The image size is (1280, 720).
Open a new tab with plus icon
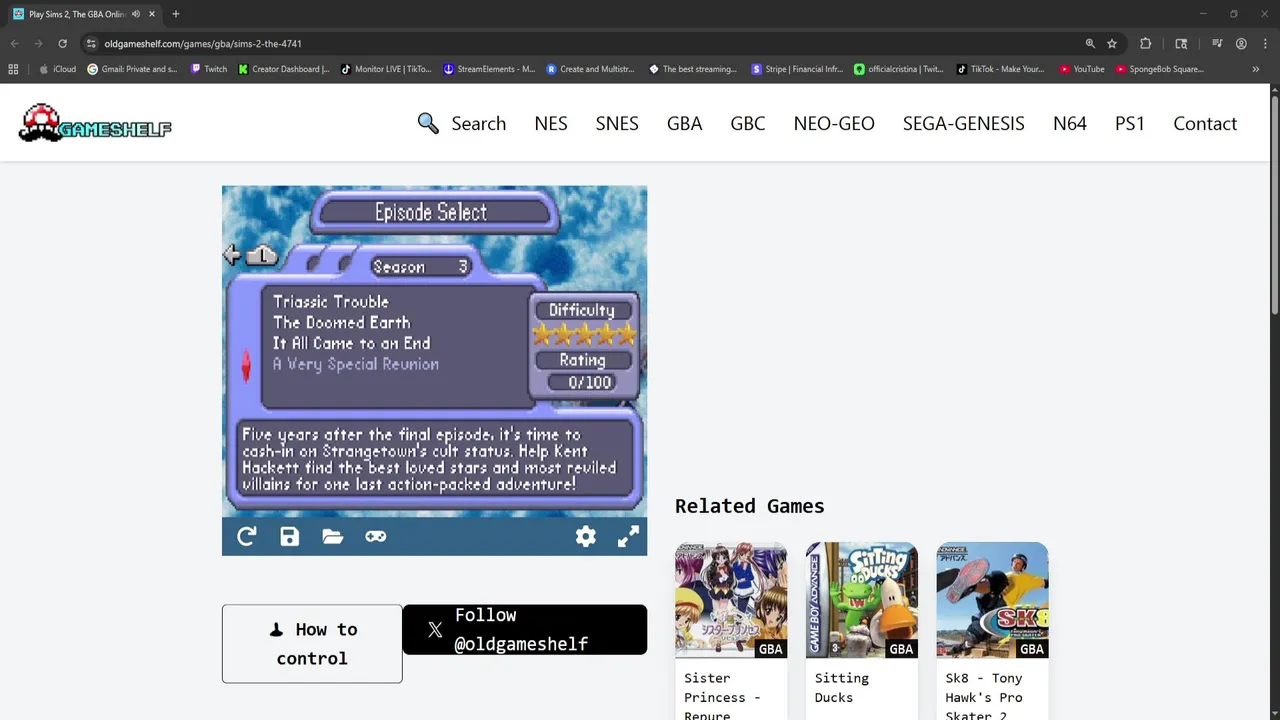click(176, 14)
